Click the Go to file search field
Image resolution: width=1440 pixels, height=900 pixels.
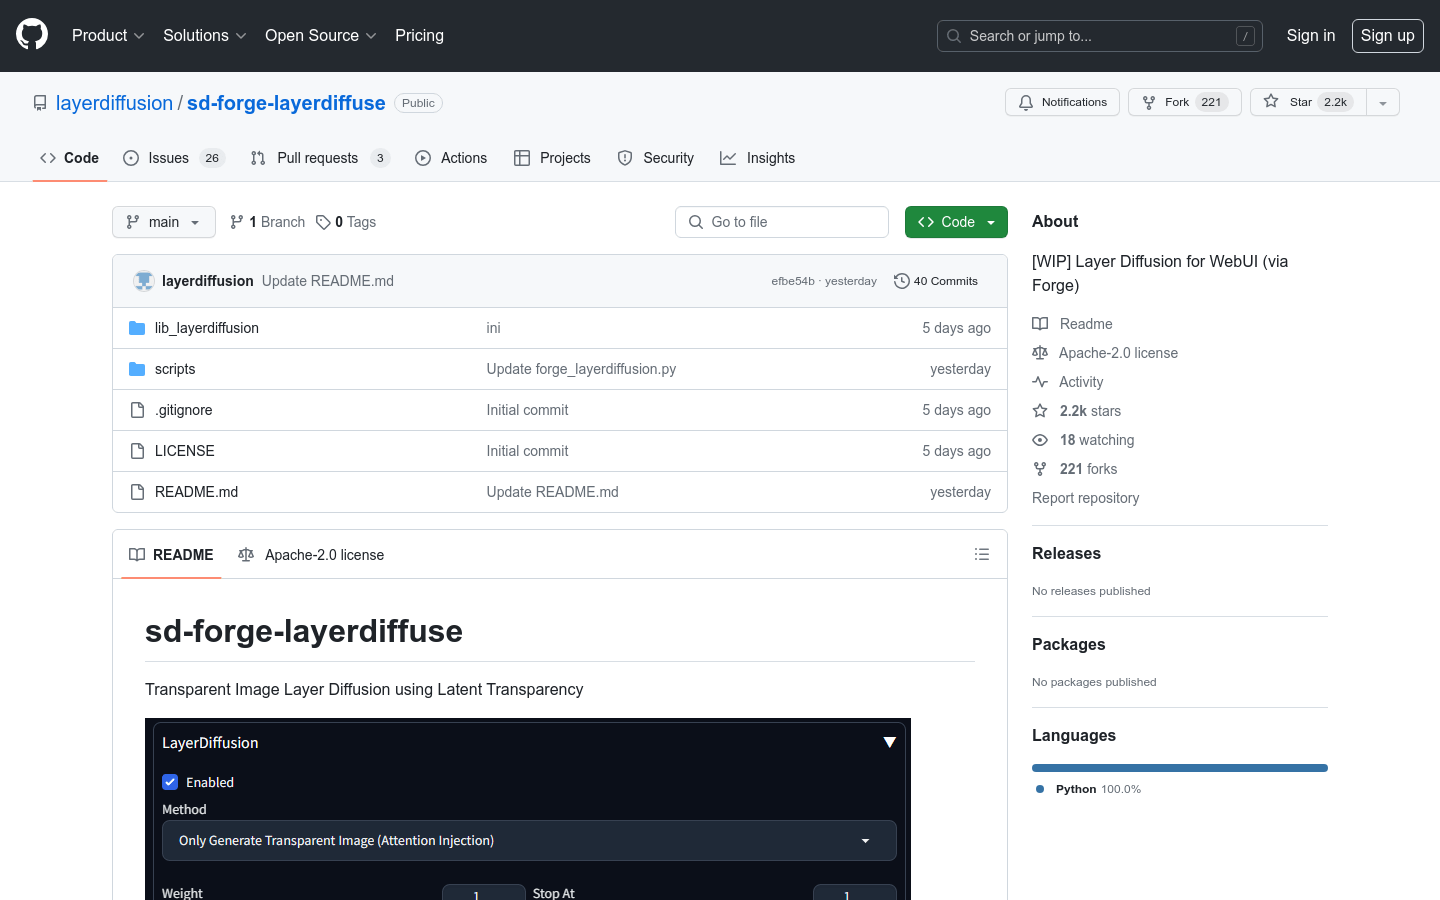click(x=782, y=222)
